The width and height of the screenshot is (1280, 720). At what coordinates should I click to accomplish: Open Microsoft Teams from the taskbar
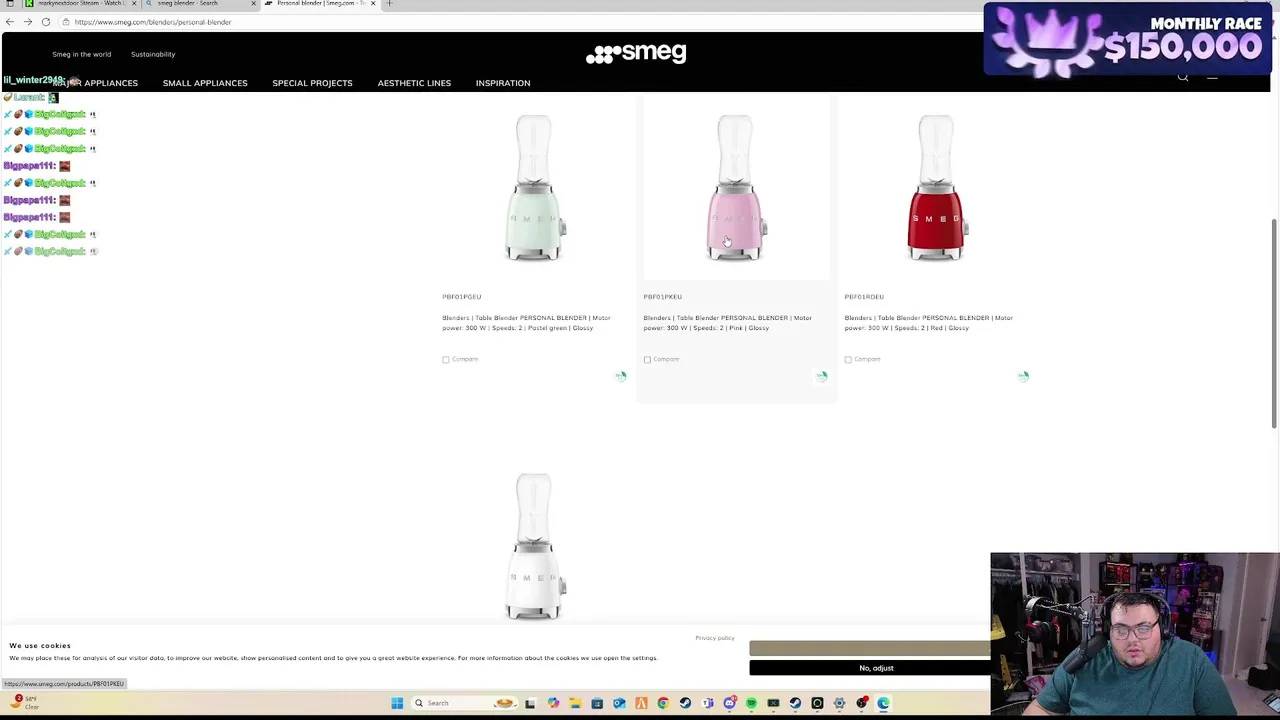[x=707, y=703]
